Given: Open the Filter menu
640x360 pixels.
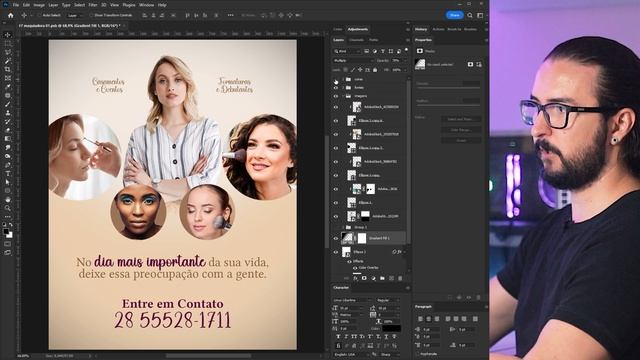Looking at the screenshot, I should (x=93, y=5).
